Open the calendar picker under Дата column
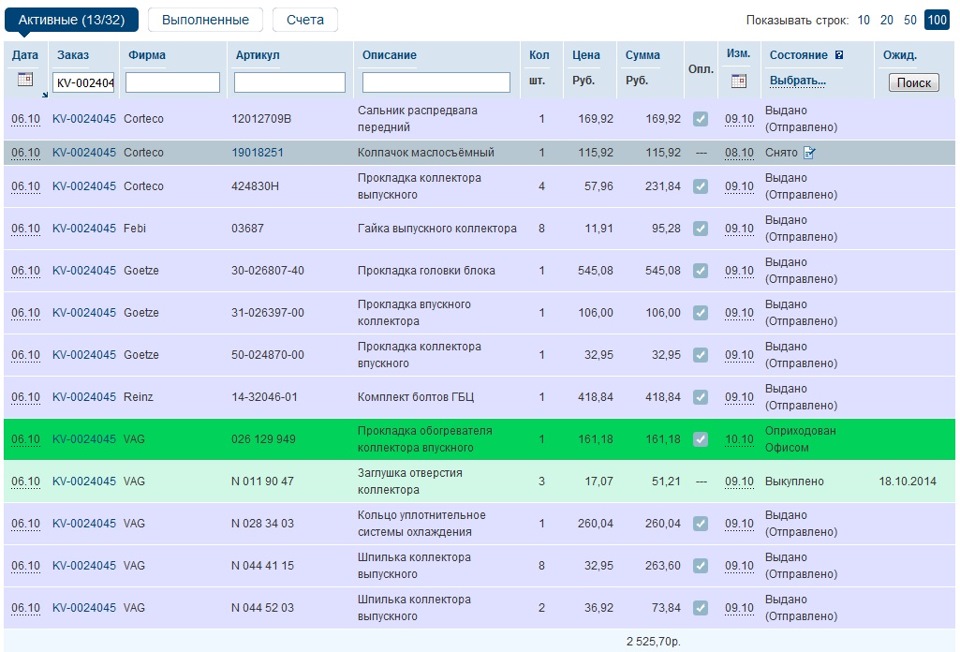Image resolution: width=960 pixels, height=652 pixels. (x=26, y=80)
